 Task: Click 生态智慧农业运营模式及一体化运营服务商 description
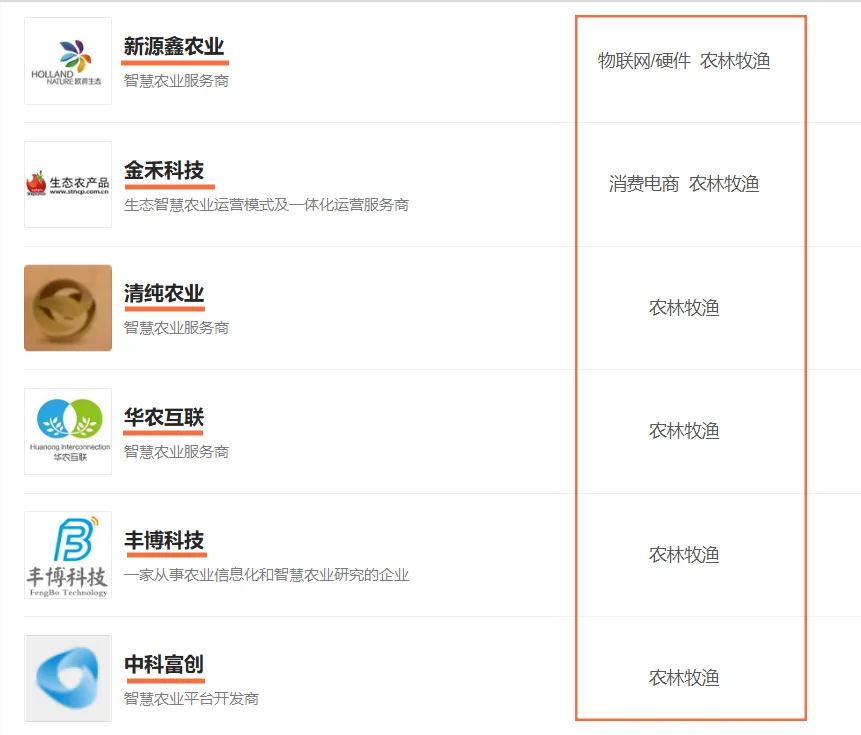[x=266, y=205]
